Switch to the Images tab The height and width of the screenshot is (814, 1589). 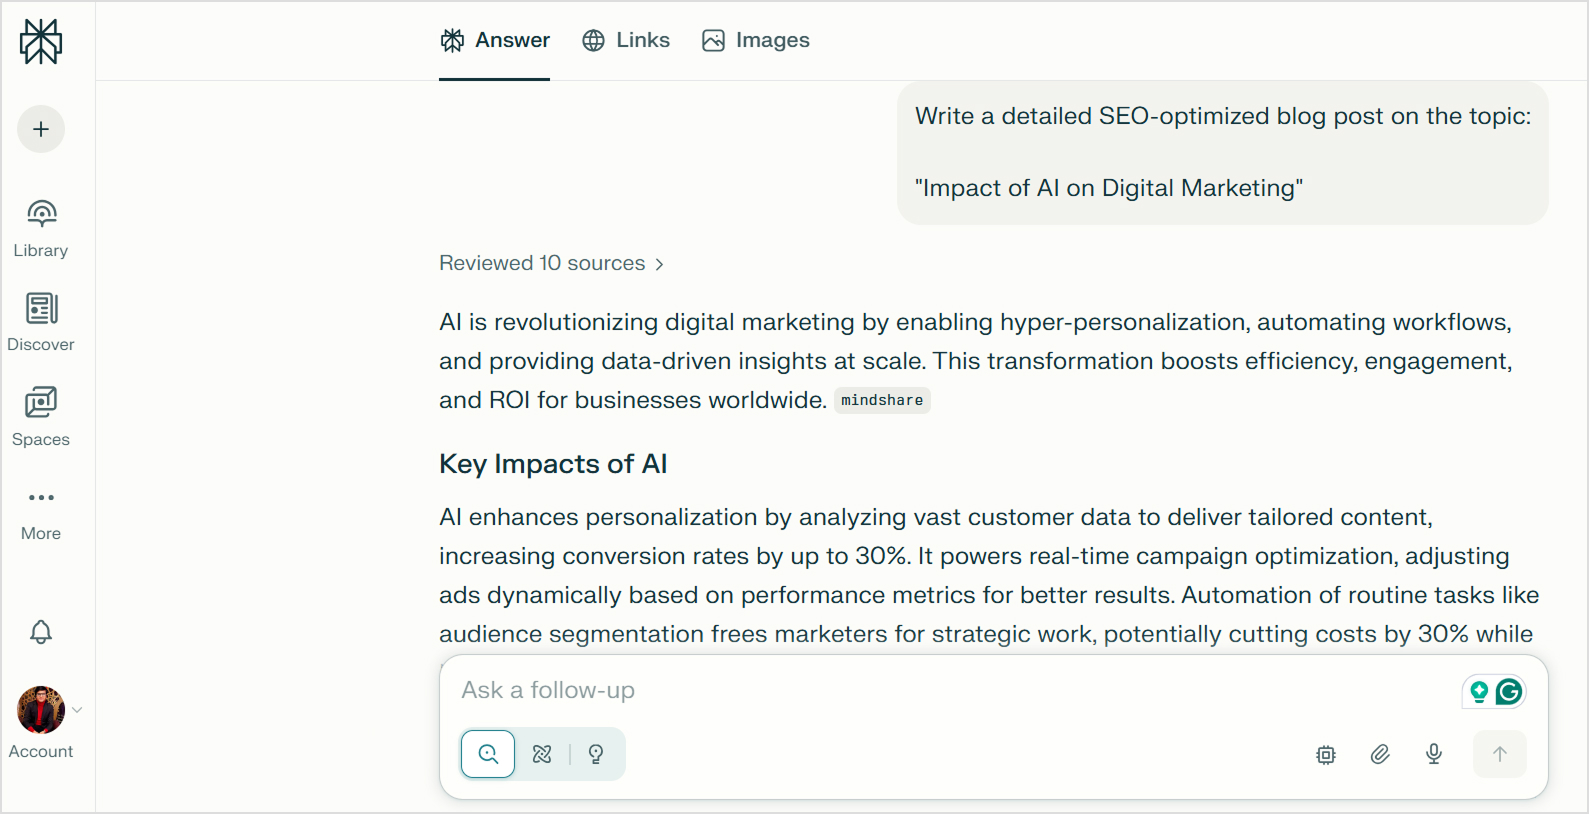coord(756,40)
